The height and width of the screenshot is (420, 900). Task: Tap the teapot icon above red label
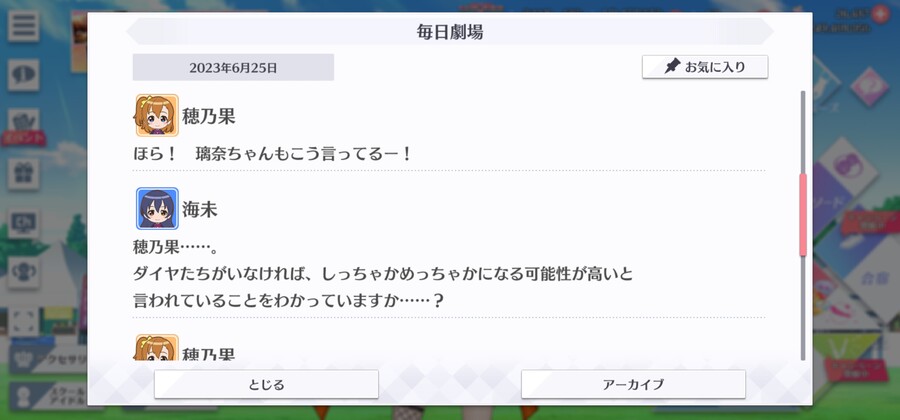(x=24, y=122)
